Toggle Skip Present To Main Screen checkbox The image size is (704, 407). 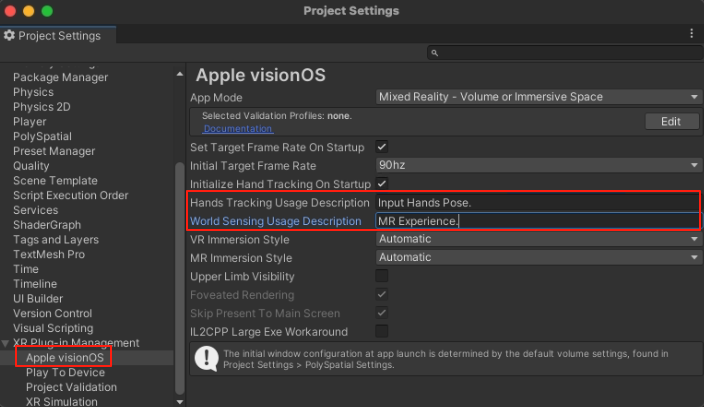pyautogui.click(x=382, y=313)
